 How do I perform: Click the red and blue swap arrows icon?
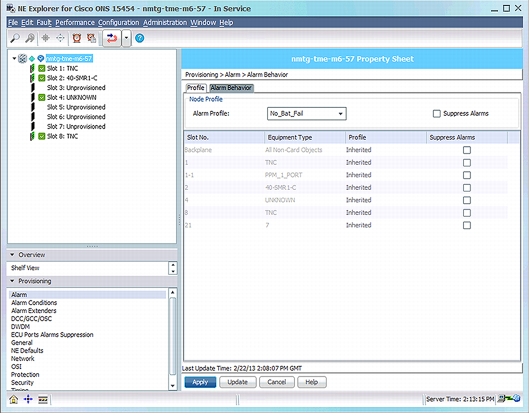click(112, 38)
